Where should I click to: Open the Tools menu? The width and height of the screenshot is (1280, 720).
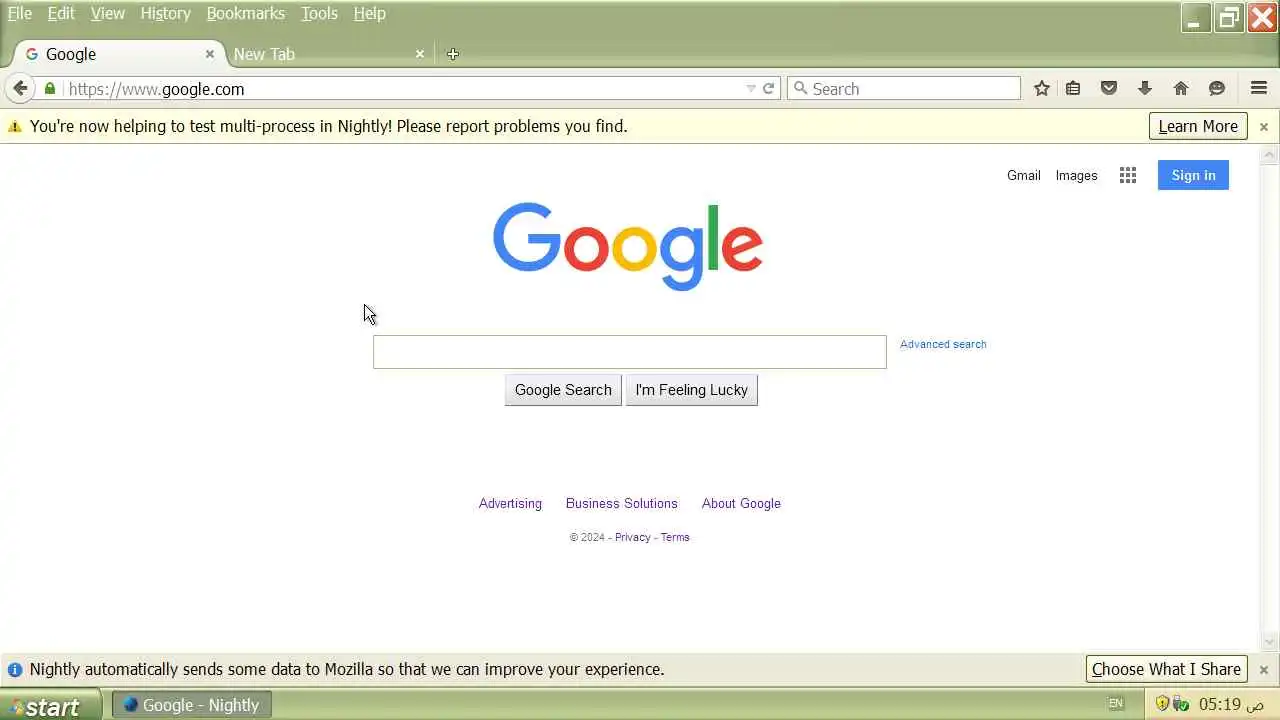(x=319, y=13)
